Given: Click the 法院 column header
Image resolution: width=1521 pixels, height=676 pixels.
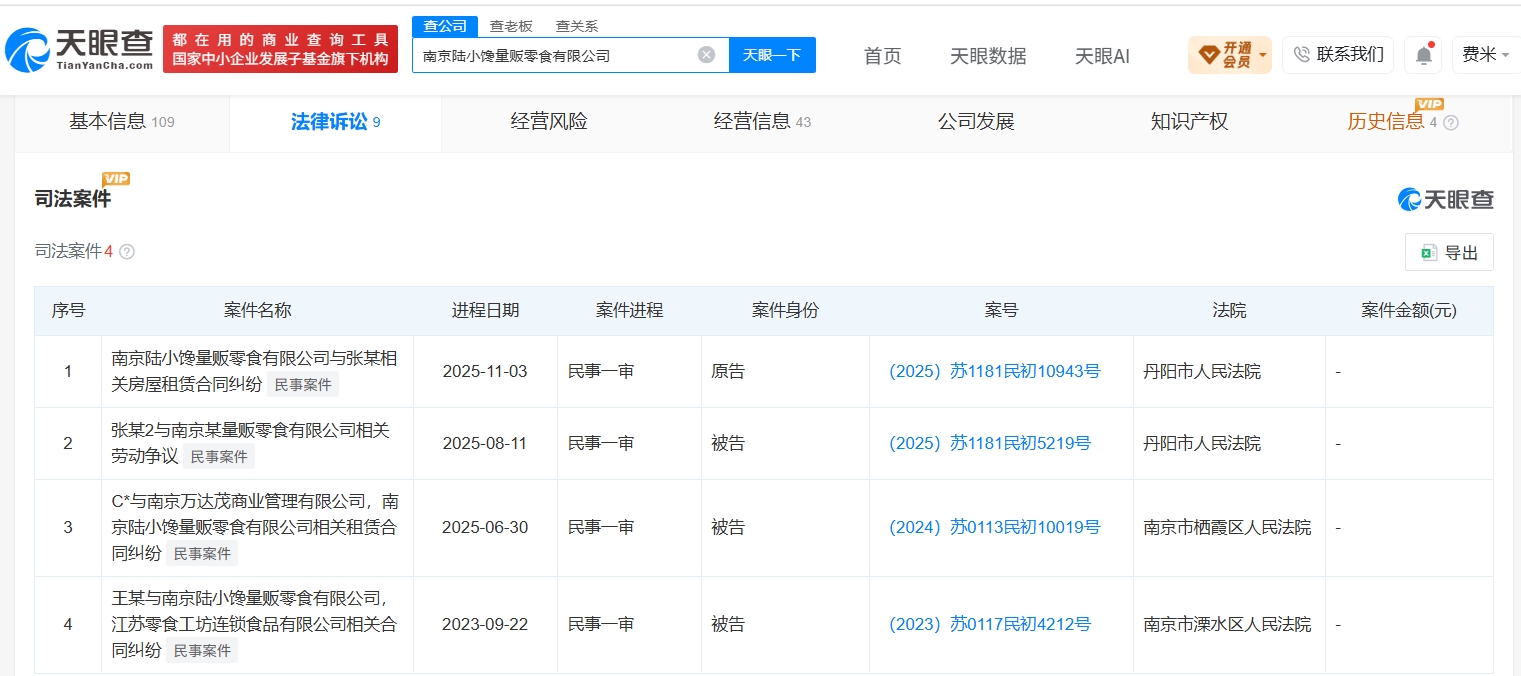Looking at the screenshot, I should click(1229, 310).
